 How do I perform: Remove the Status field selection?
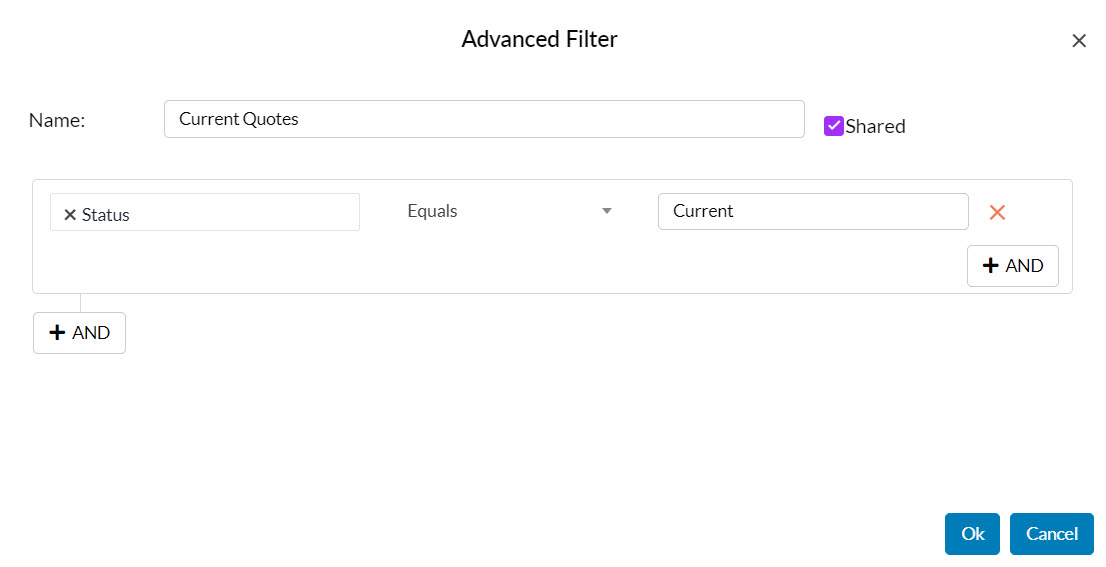click(70, 215)
